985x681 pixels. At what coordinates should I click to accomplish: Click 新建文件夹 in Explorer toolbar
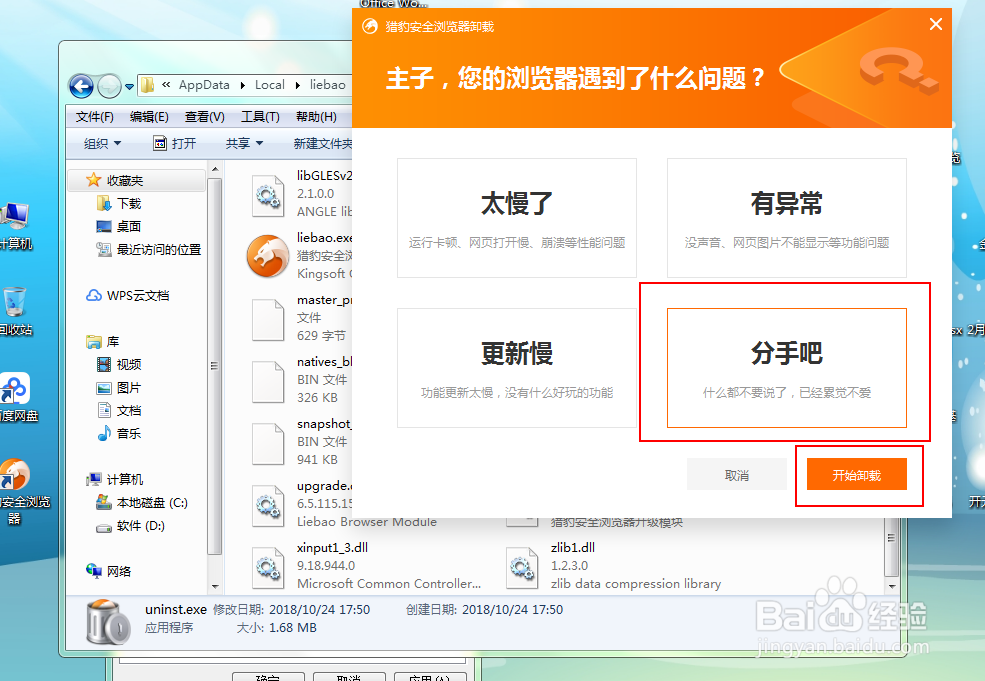(322, 144)
